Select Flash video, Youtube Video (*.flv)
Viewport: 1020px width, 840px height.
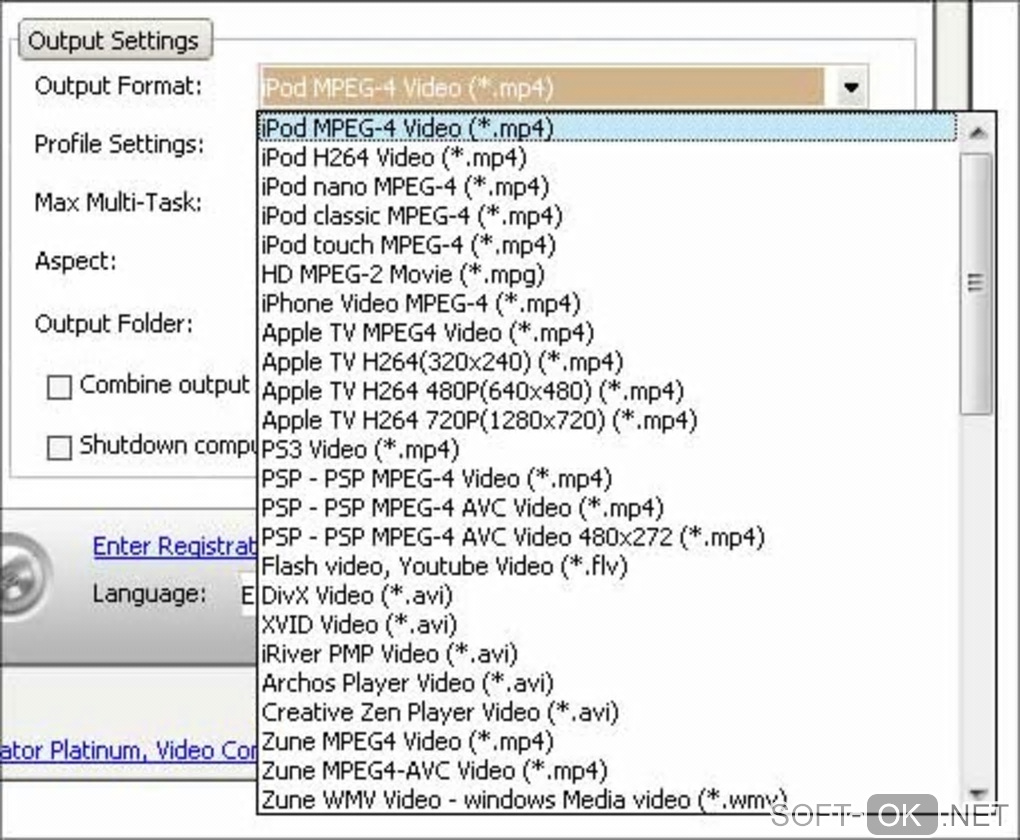point(608,566)
